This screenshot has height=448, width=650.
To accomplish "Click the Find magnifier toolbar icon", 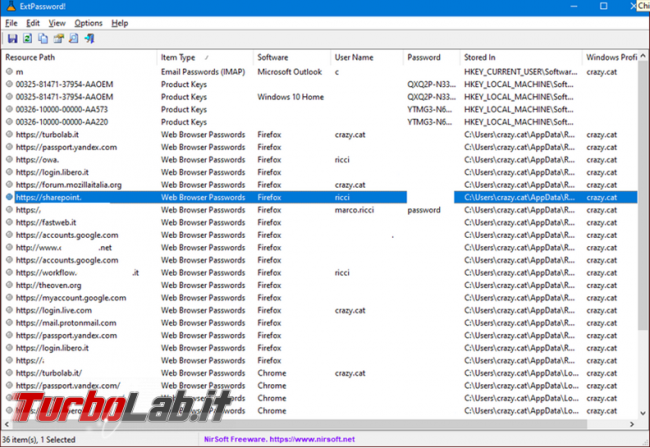I will coord(73,39).
